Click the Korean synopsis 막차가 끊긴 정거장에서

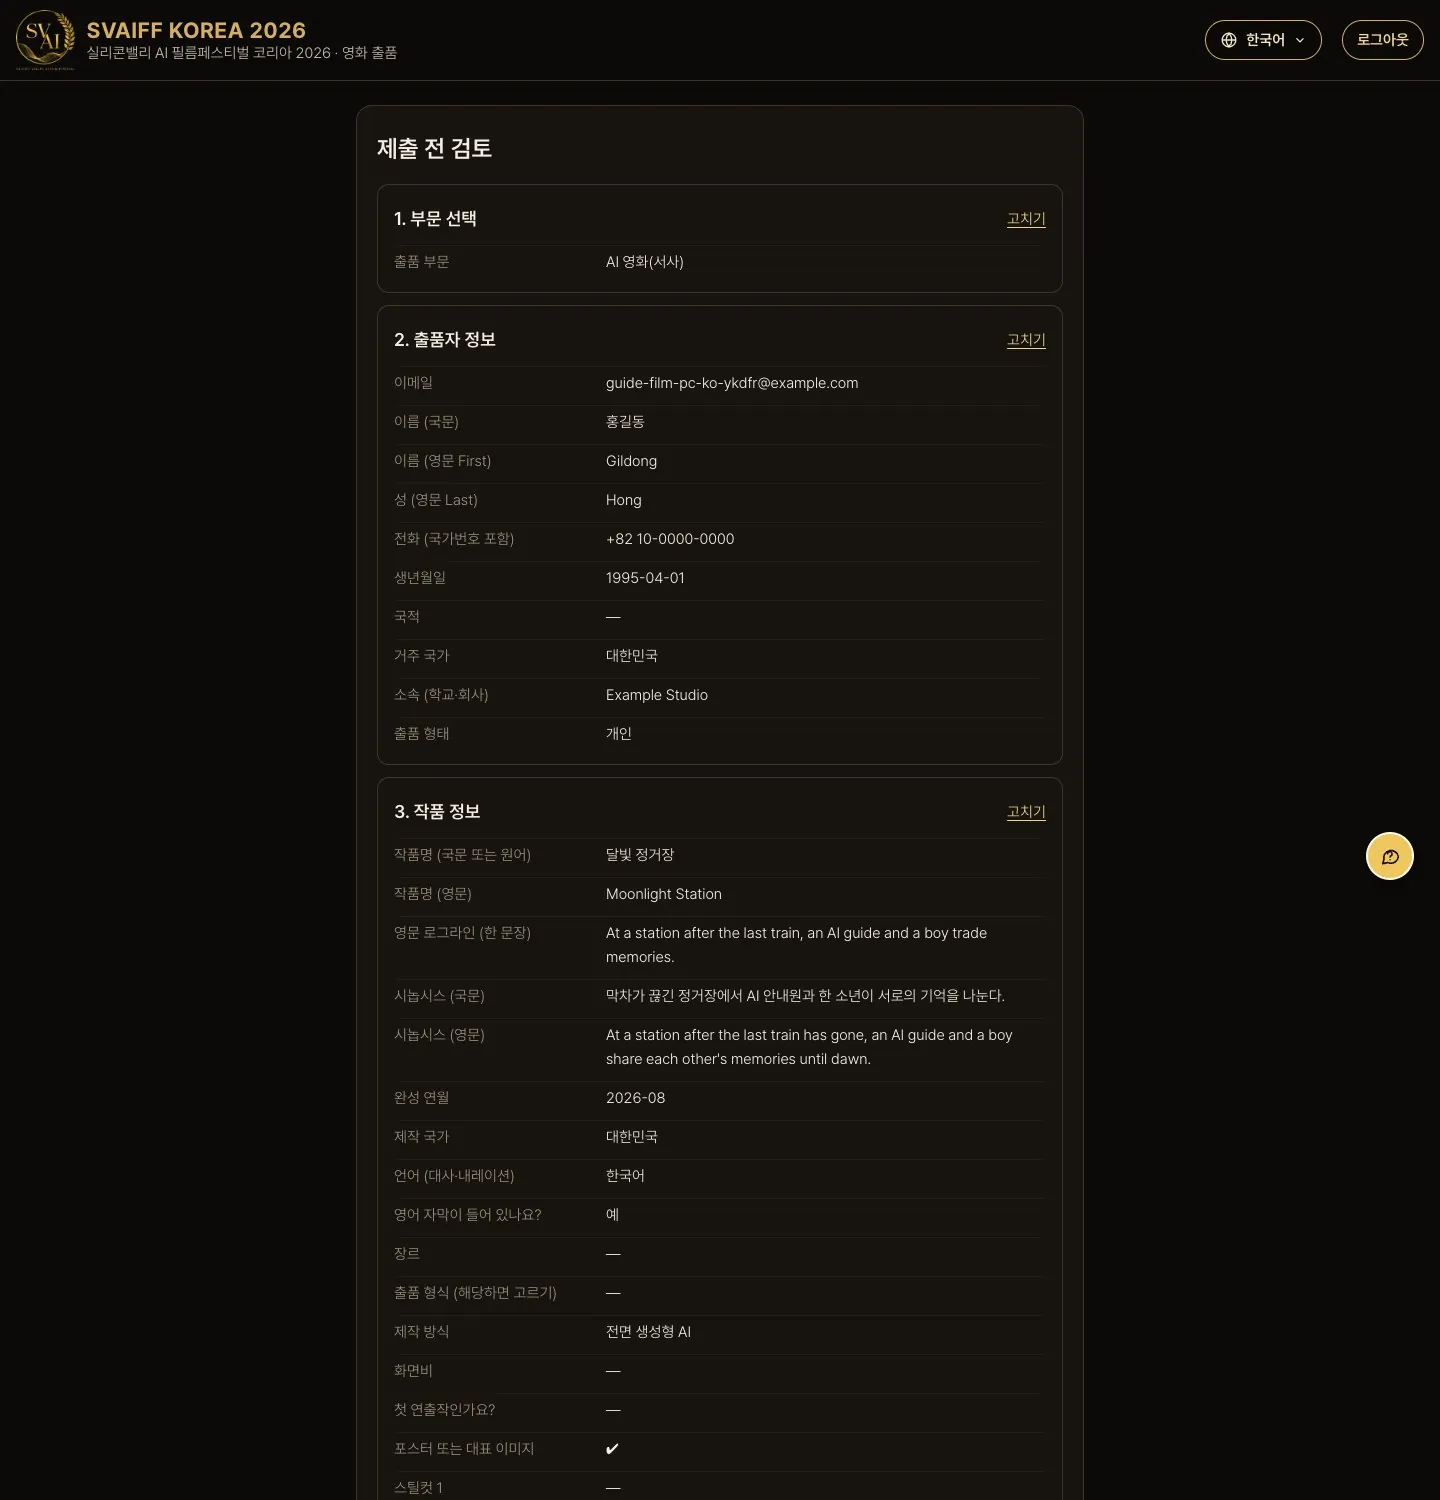(805, 996)
